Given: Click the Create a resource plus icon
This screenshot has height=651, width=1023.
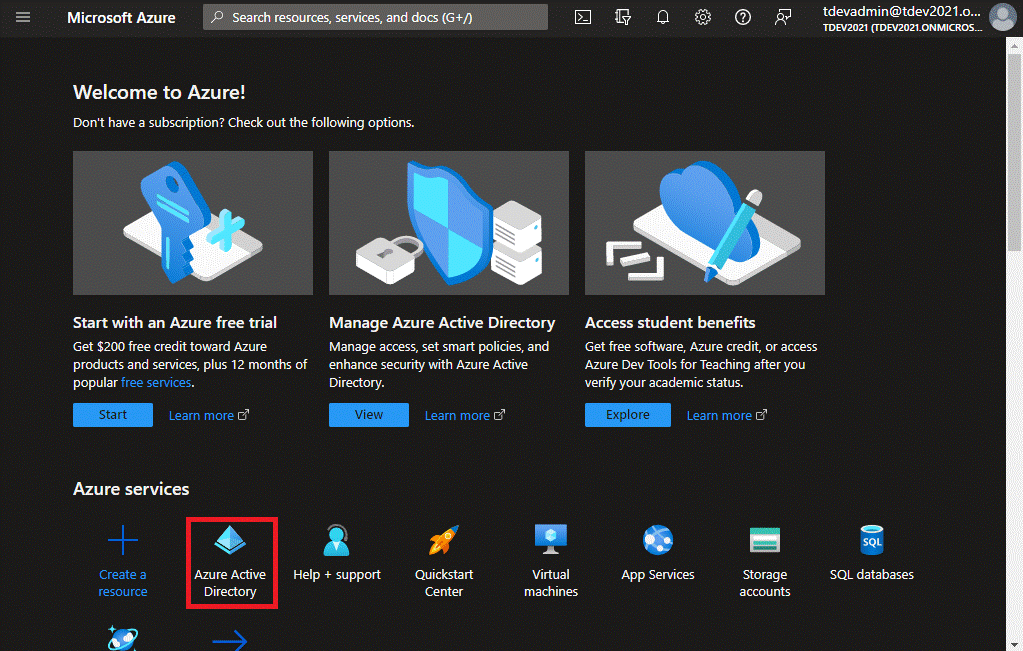Looking at the screenshot, I should [123, 540].
